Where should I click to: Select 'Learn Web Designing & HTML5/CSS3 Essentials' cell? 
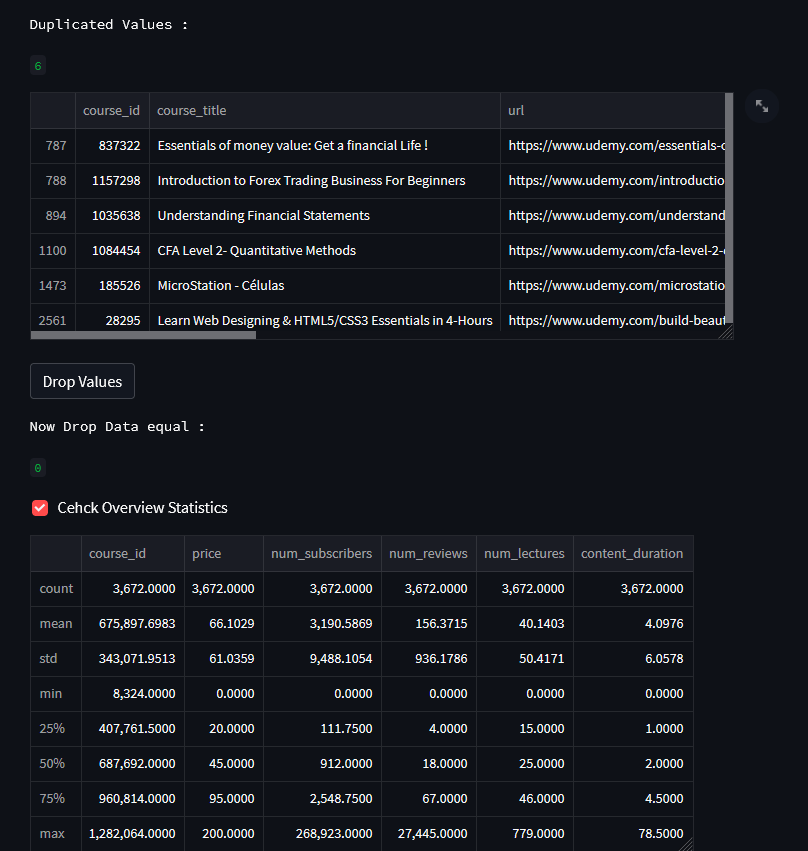pos(325,318)
